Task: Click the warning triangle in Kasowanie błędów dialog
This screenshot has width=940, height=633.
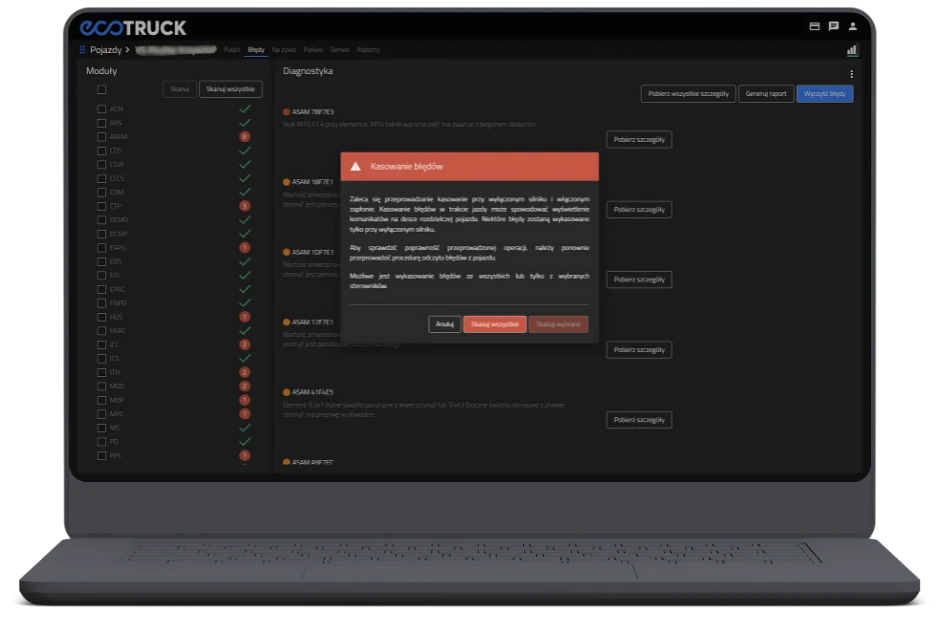Action: click(x=355, y=166)
